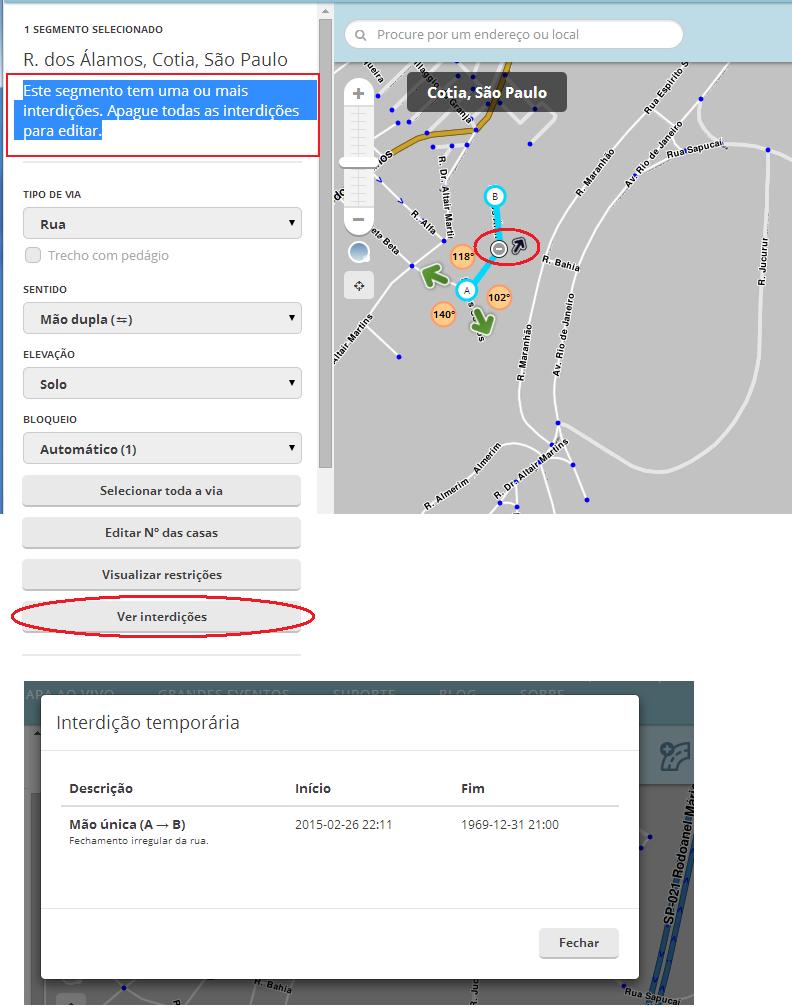Click the R. Jucurur street label

762,262
